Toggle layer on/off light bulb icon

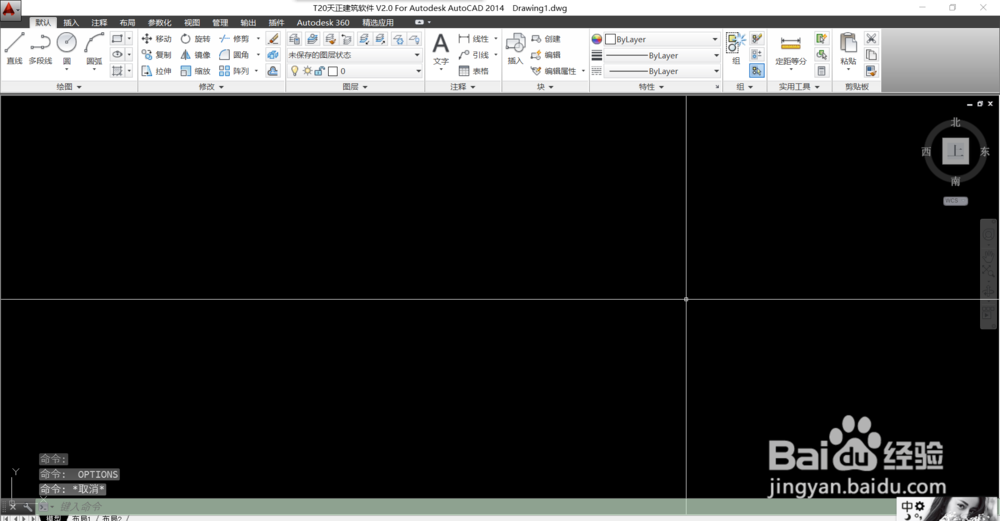point(295,71)
